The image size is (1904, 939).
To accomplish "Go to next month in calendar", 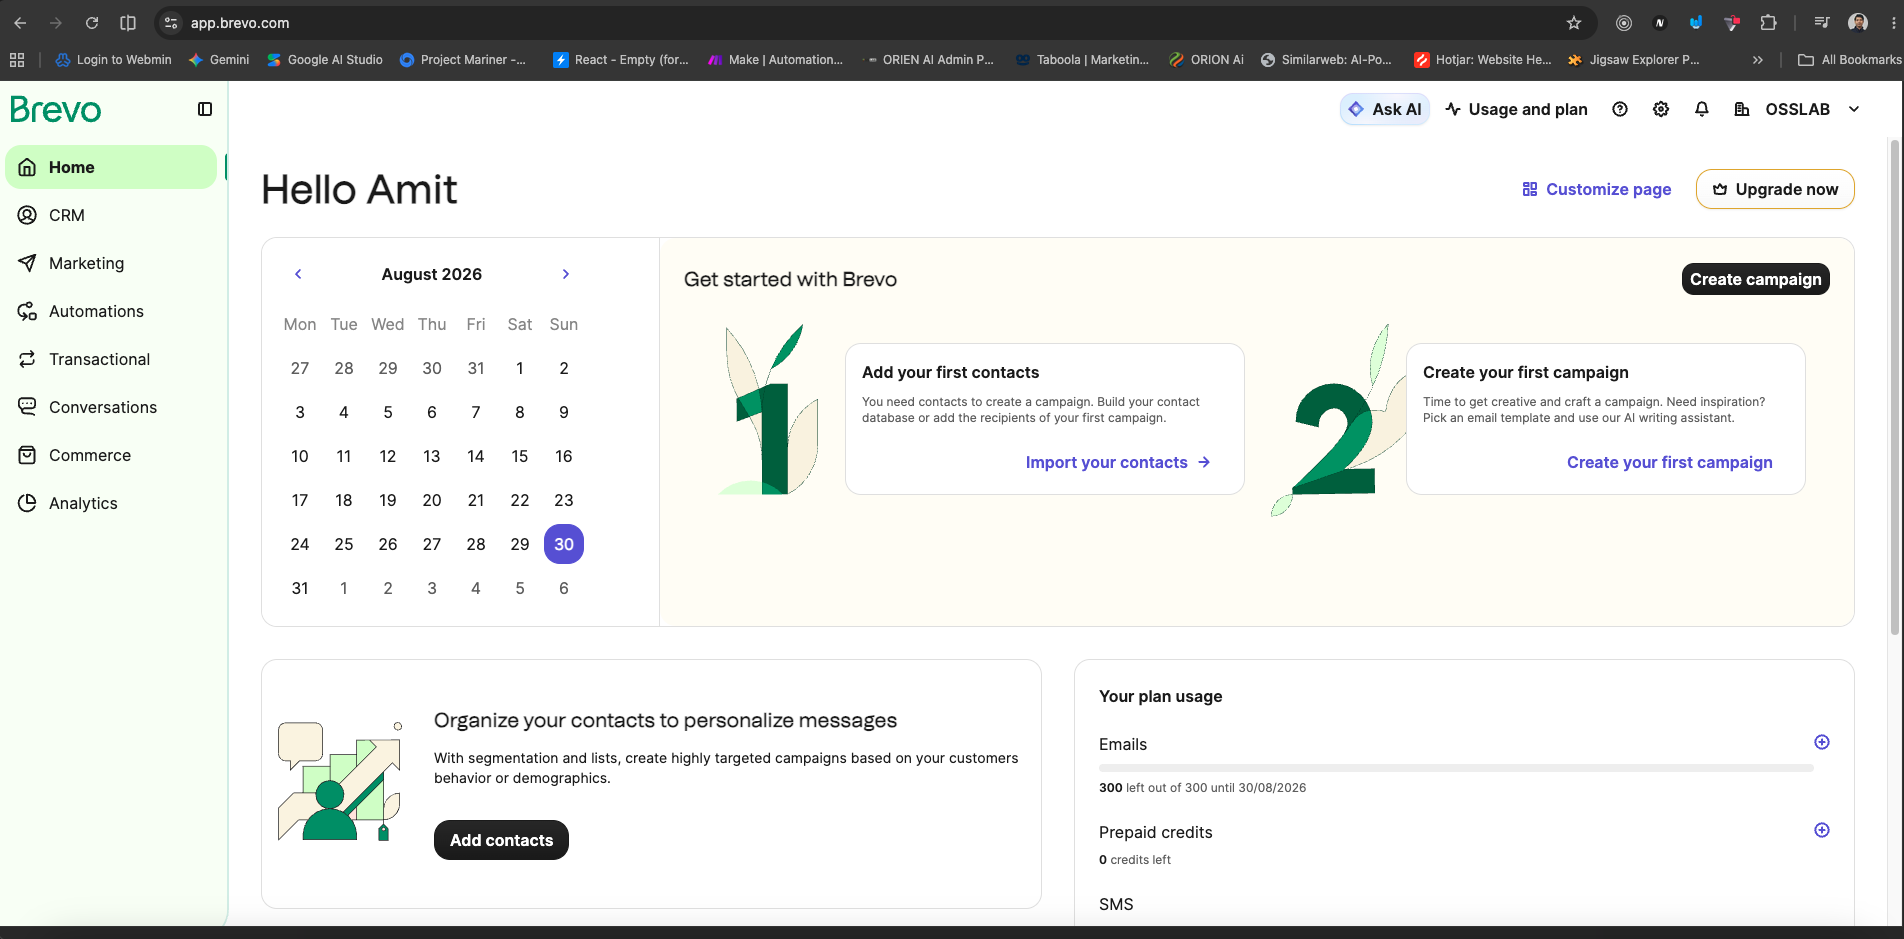I will 566,274.
